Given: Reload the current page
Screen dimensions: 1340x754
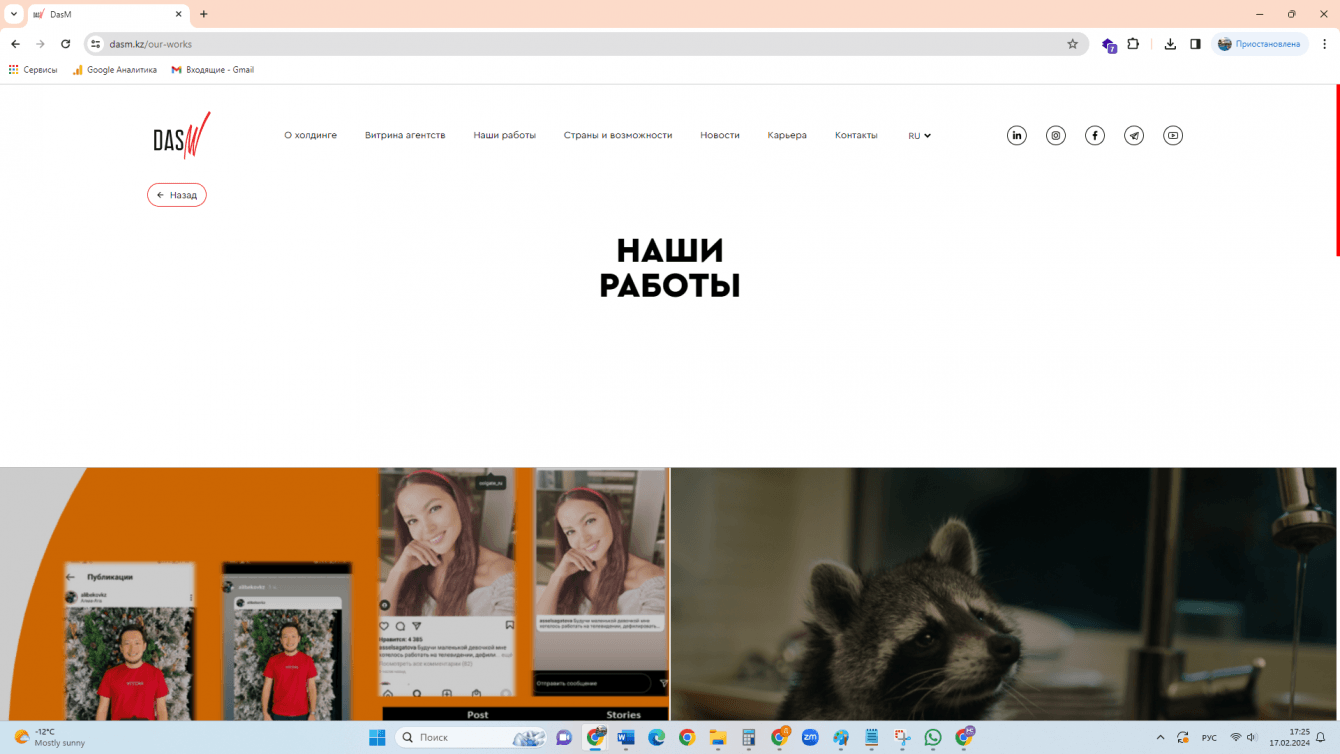Looking at the screenshot, I should click(x=66, y=44).
